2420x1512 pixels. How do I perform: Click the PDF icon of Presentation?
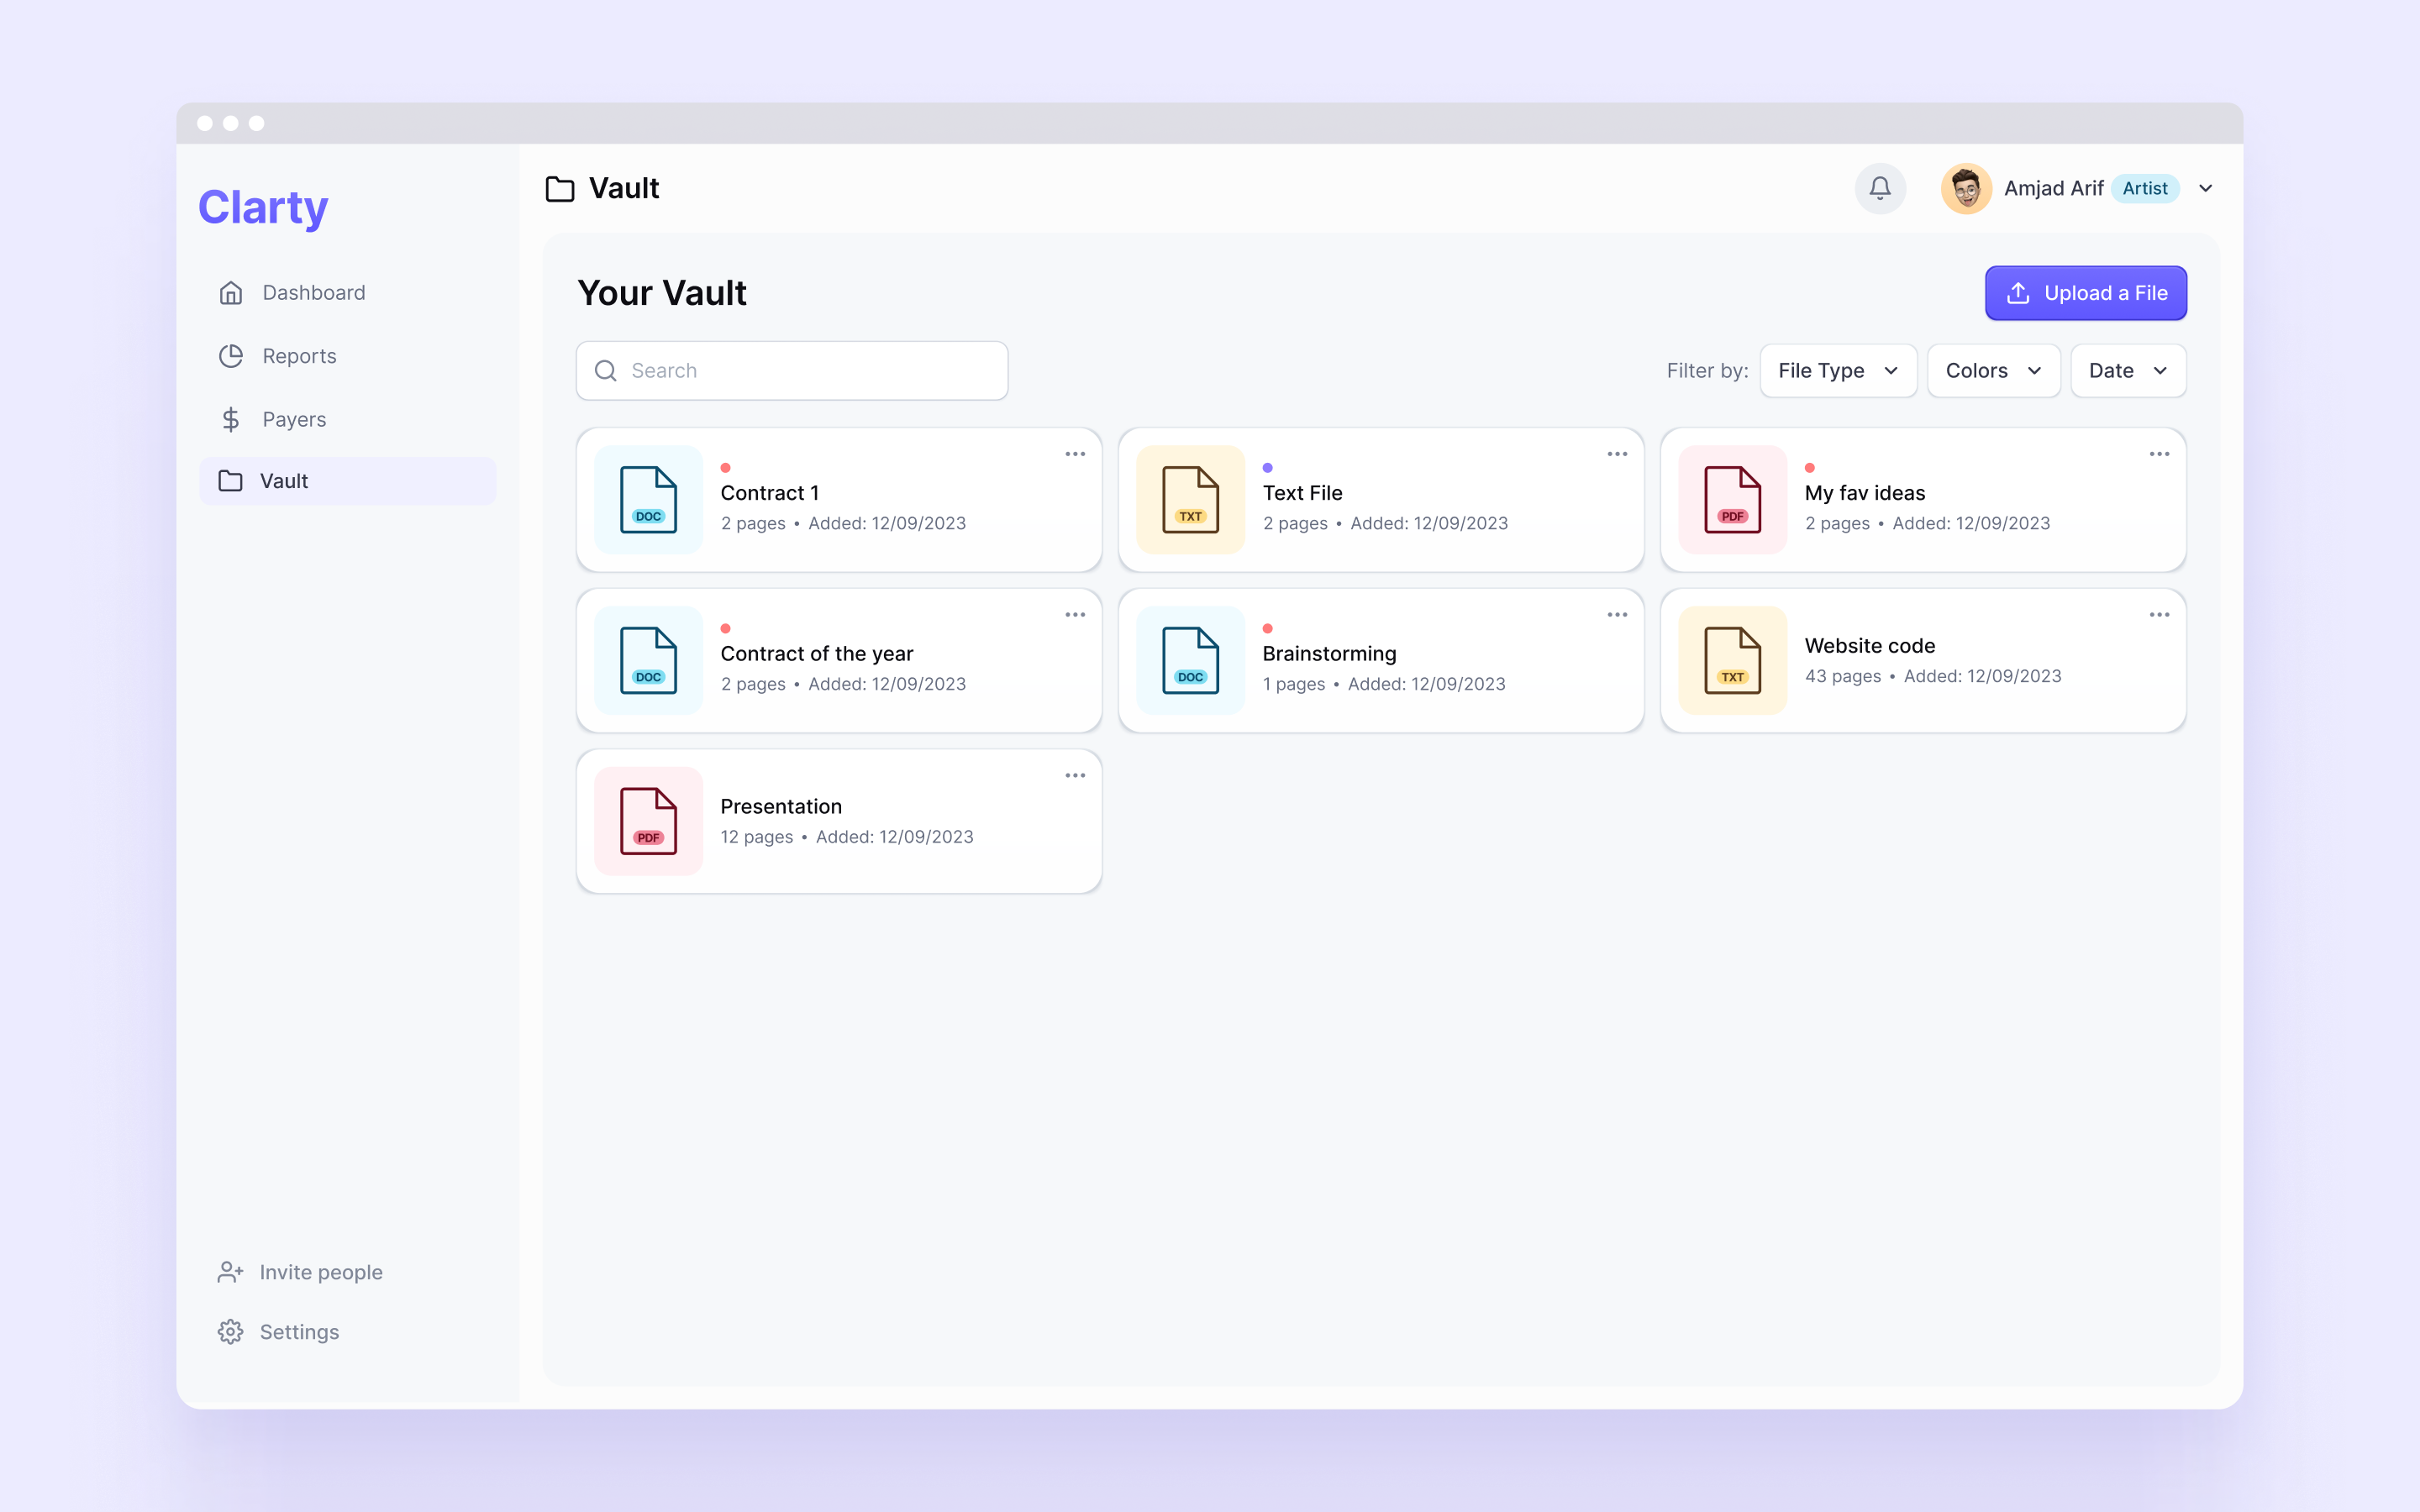coord(648,822)
